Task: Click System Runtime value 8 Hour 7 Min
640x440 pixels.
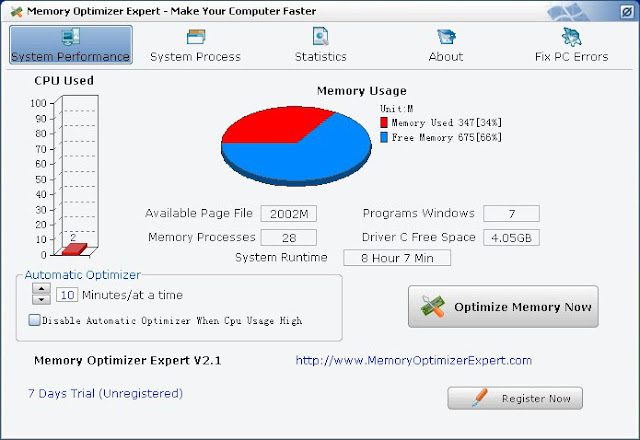Action: pos(397,258)
